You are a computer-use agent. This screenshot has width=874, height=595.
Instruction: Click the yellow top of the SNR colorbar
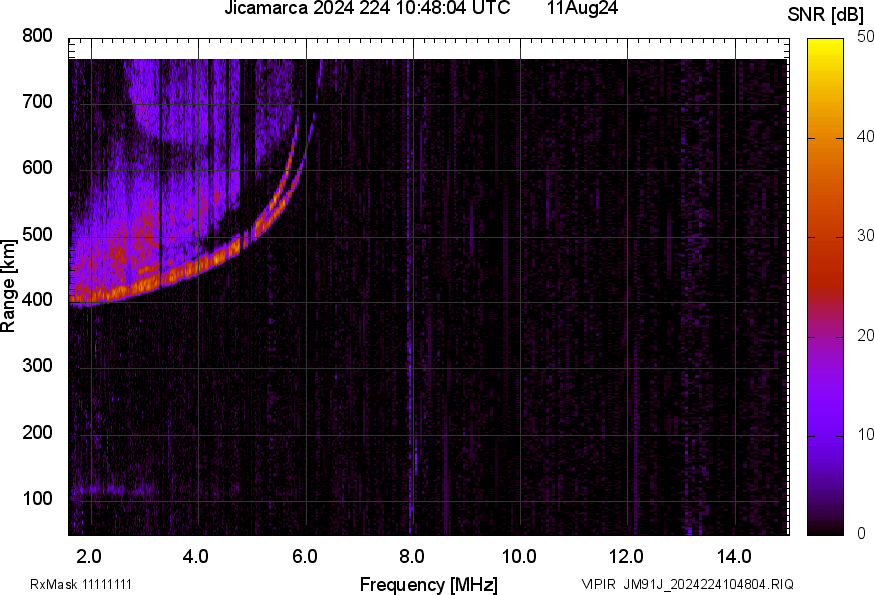coord(825,45)
